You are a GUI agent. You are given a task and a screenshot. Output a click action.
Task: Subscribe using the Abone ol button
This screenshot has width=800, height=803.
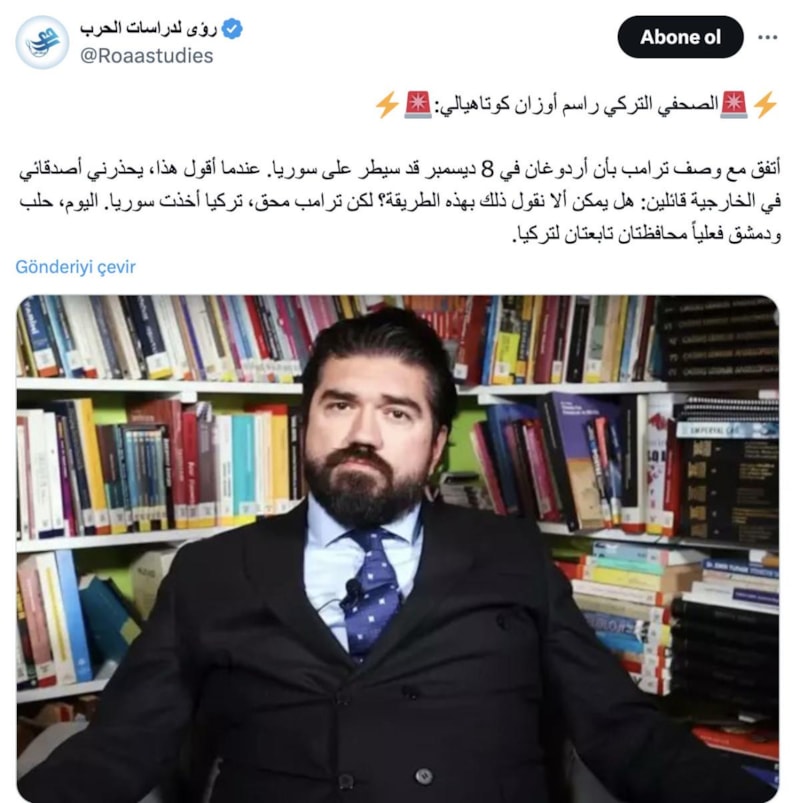click(680, 37)
